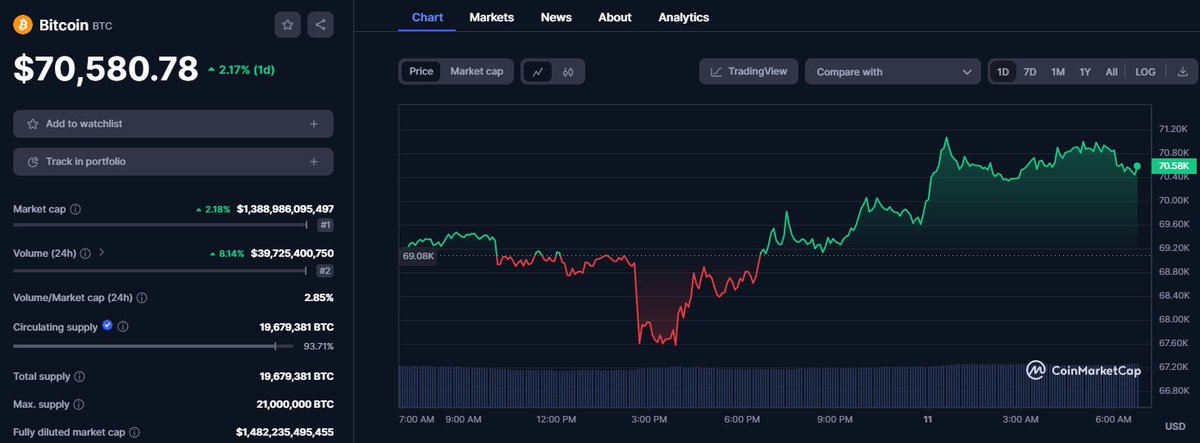Click the 2.85% volume ratio value
1200x443 pixels.
click(319, 298)
